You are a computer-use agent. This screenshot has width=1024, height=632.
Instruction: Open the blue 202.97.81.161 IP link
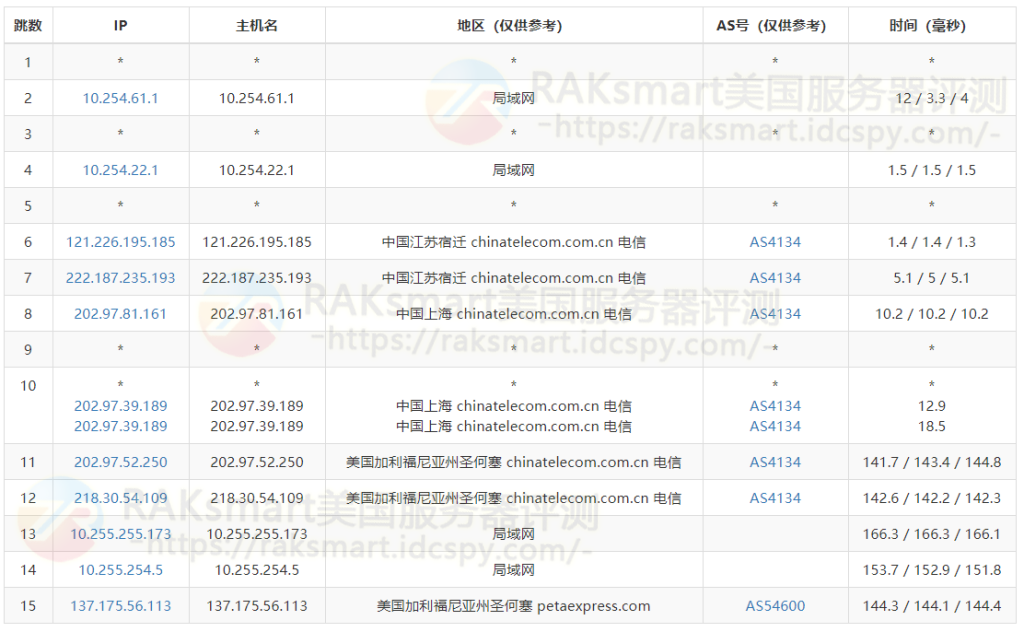tap(120, 313)
